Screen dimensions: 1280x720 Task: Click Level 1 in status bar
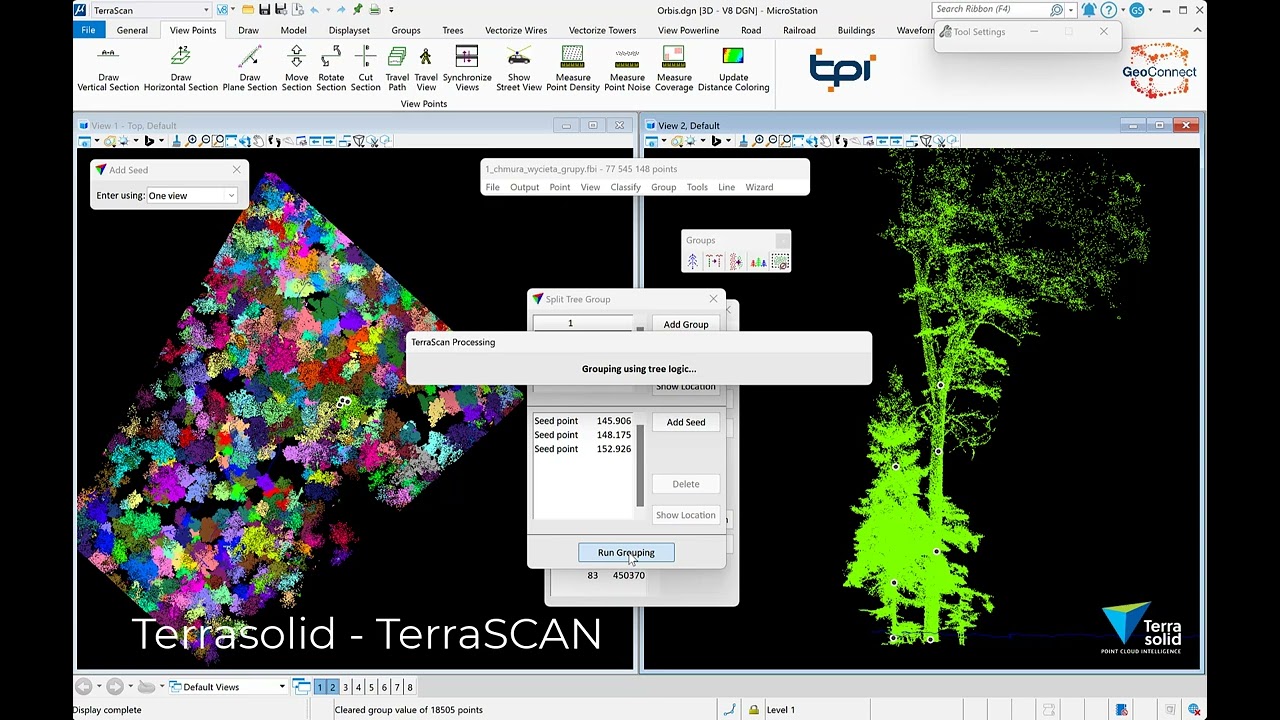781,710
